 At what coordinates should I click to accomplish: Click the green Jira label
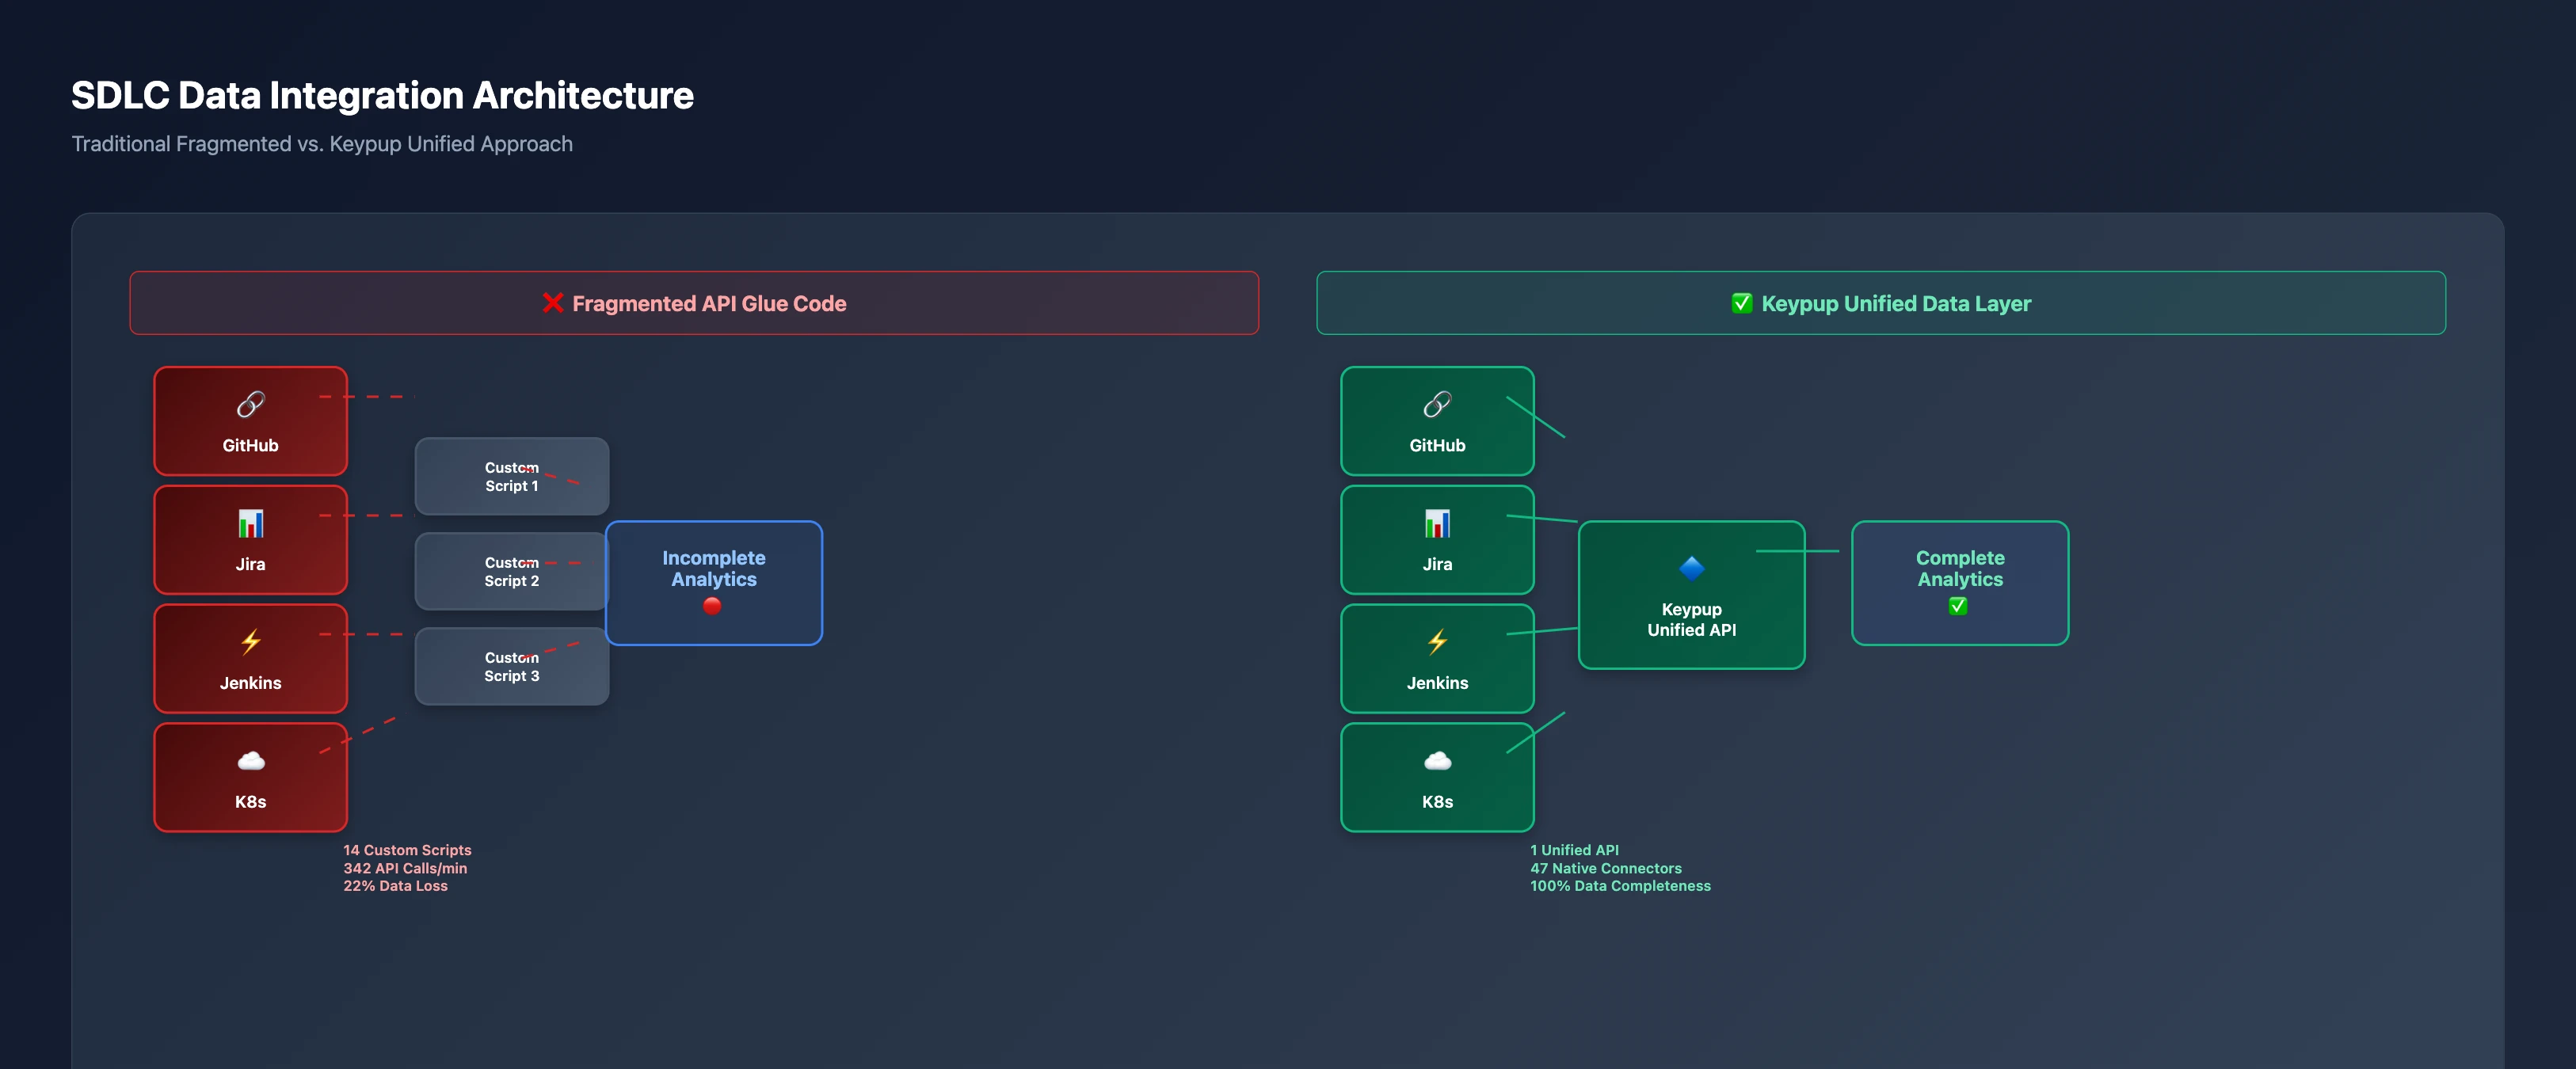point(1437,564)
